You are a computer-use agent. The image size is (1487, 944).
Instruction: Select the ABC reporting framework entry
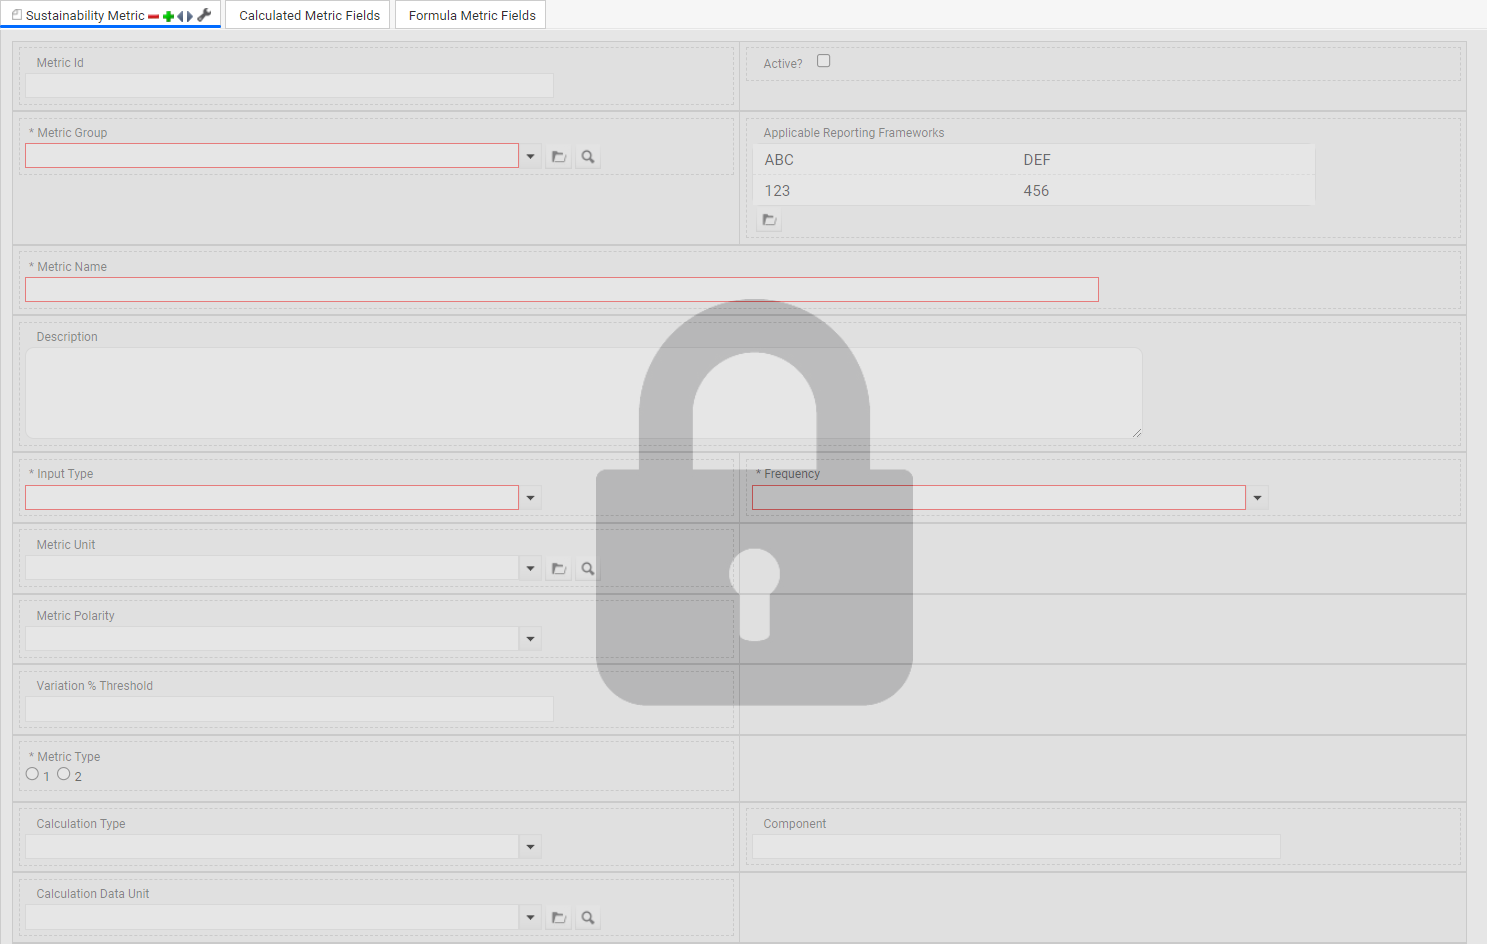point(779,159)
